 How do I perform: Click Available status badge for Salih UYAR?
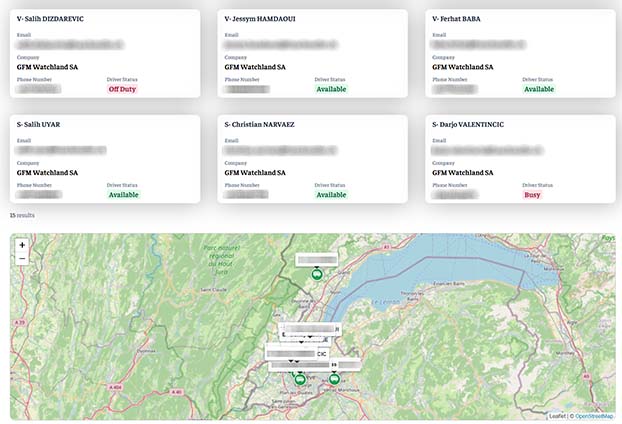[123, 195]
